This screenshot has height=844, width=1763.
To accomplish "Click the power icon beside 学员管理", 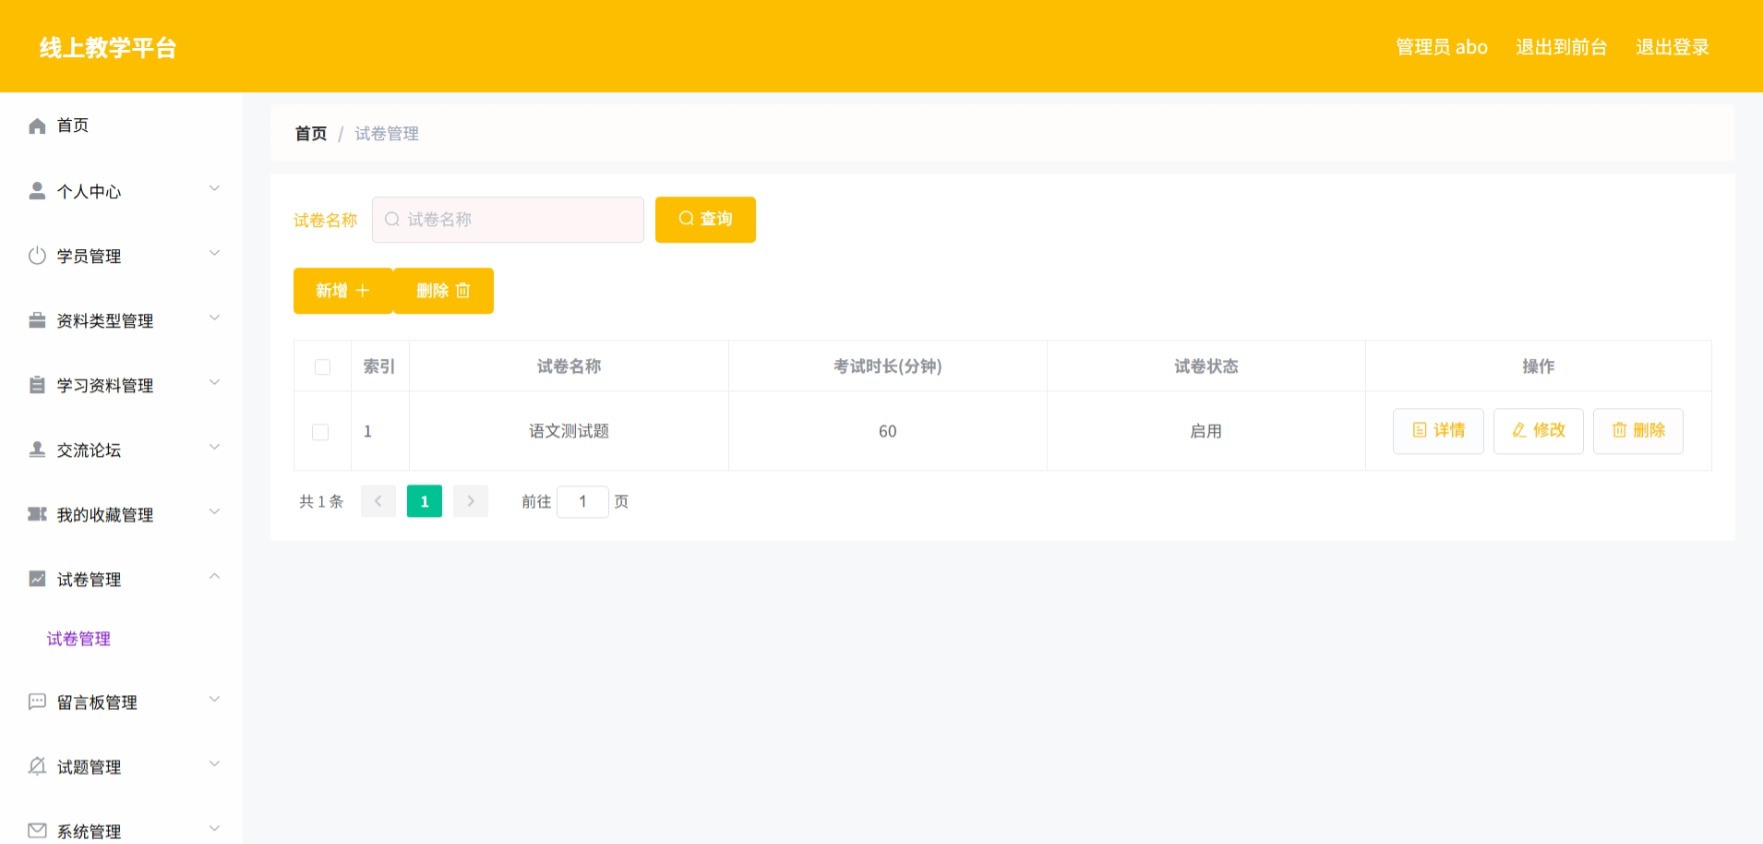I will [x=37, y=256].
